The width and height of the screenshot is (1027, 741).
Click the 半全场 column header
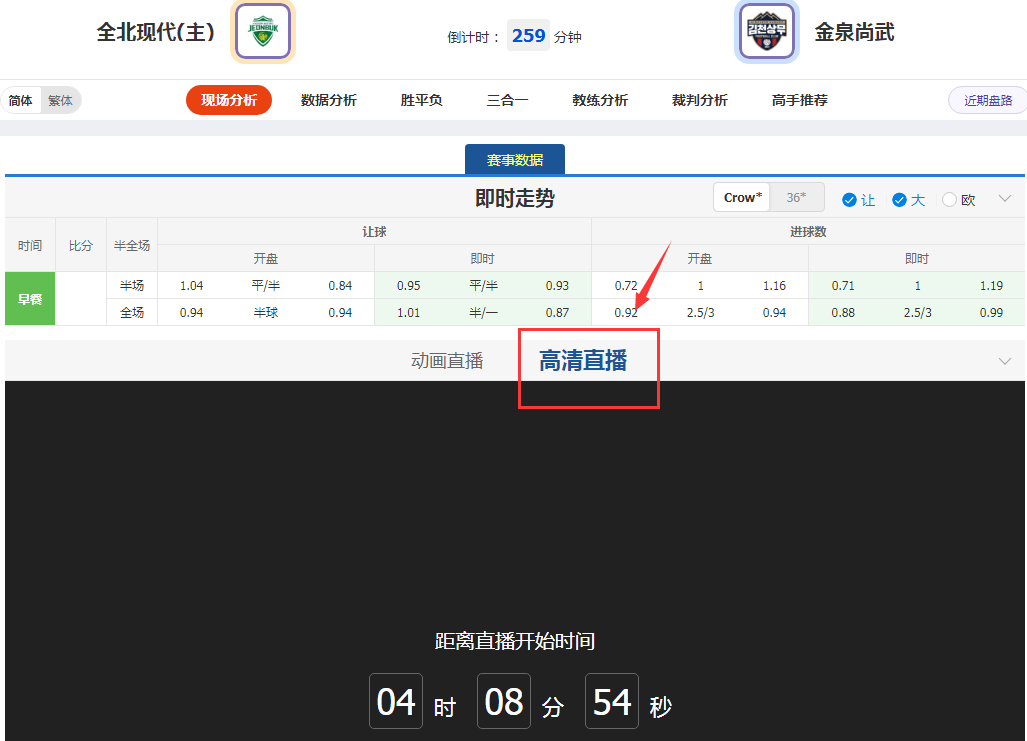tap(132, 246)
